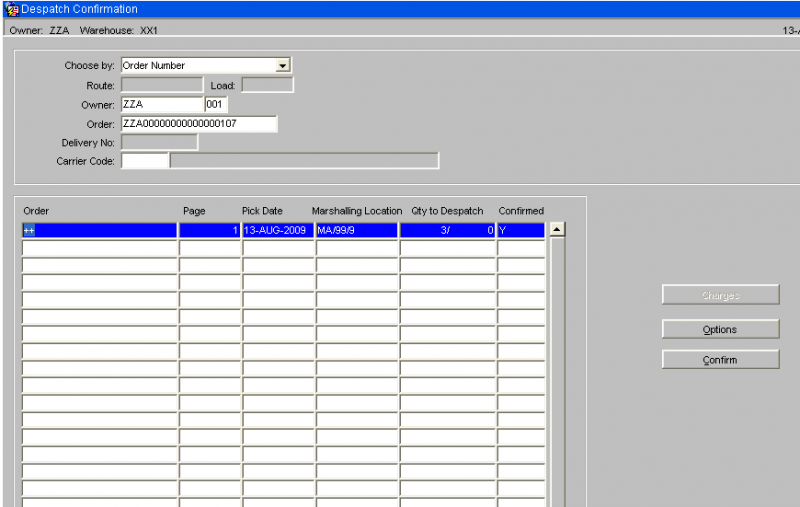Select the Choose by Order Number combo box
The width and height of the screenshot is (800, 507).
pos(206,65)
